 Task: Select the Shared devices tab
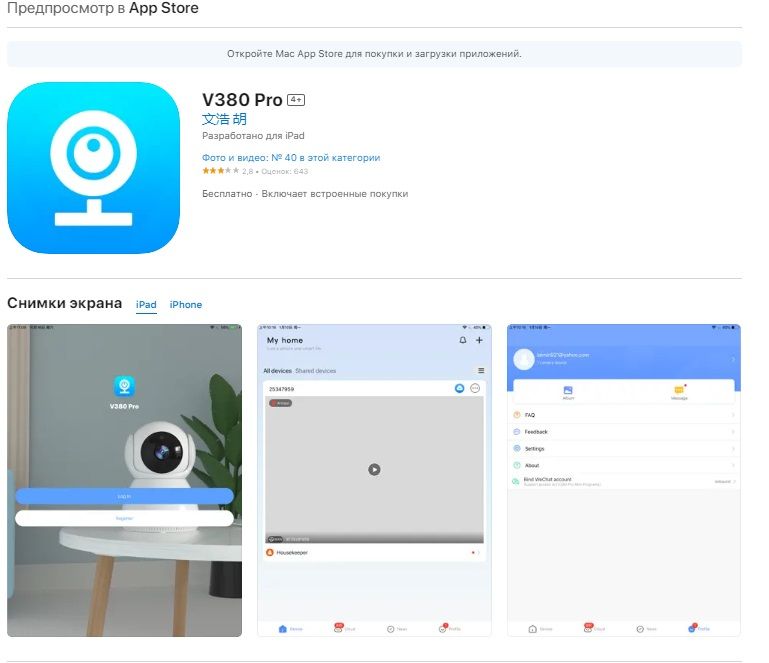[315, 371]
